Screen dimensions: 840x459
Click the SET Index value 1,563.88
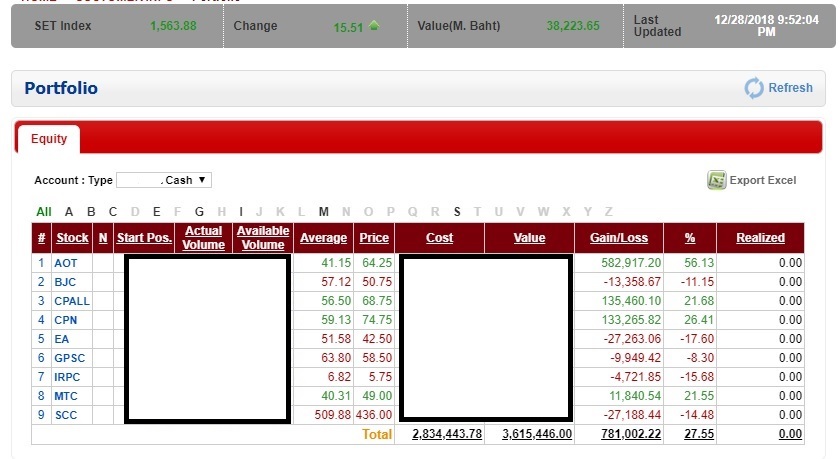[173, 26]
